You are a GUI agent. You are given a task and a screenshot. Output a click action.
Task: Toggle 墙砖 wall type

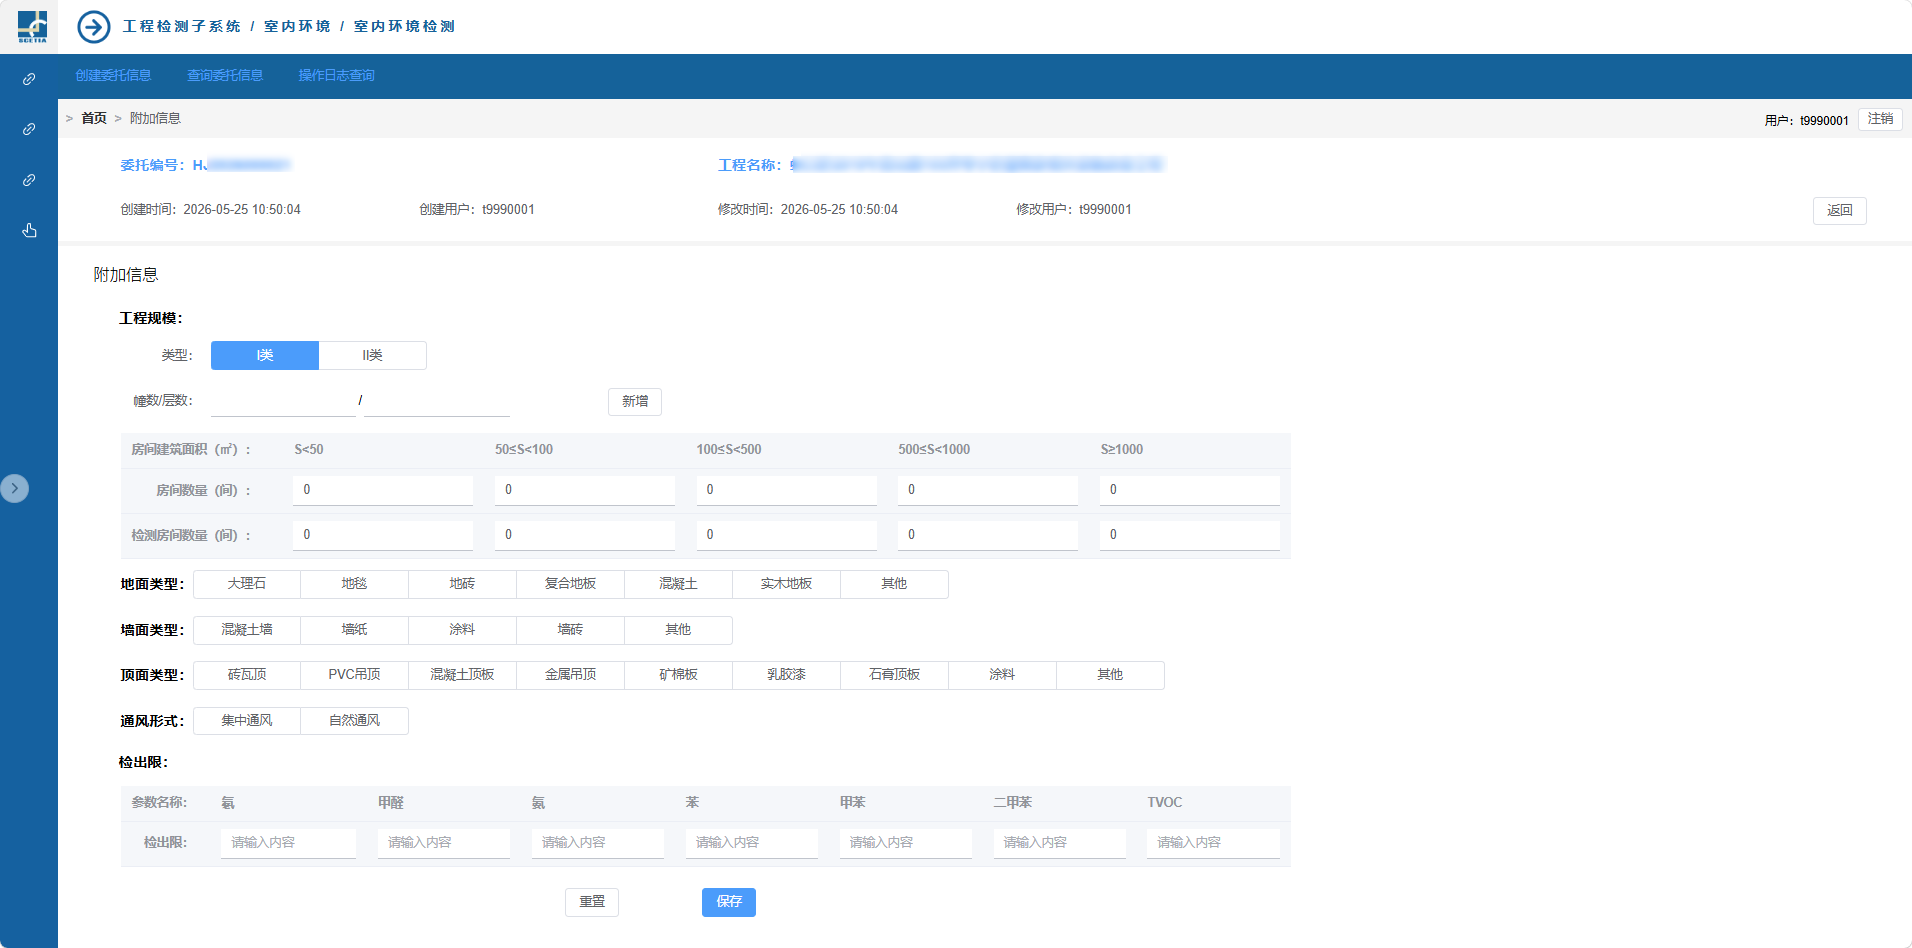coord(571,630)
